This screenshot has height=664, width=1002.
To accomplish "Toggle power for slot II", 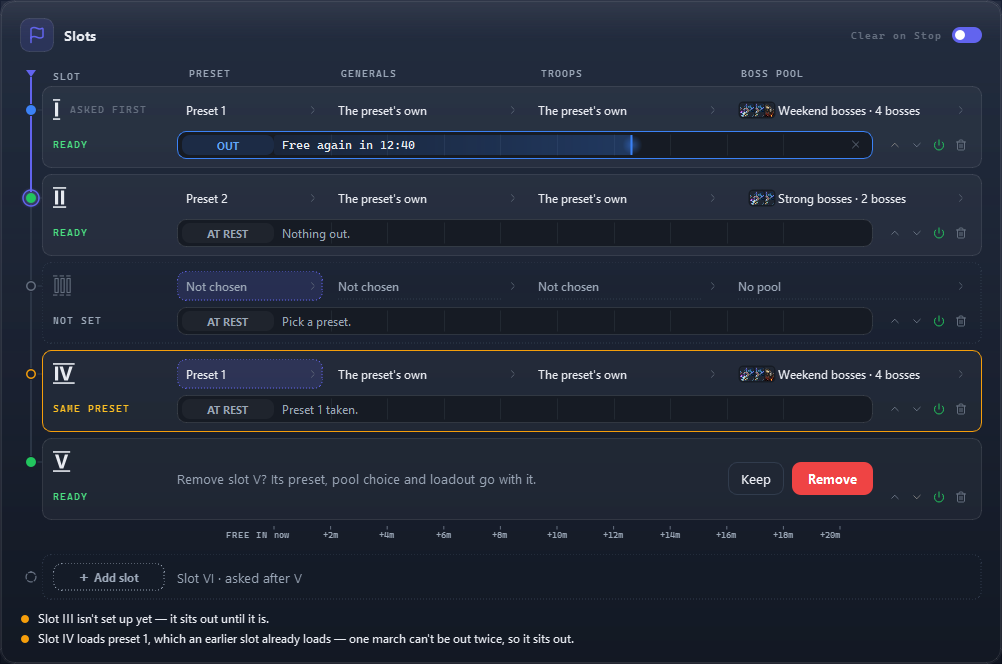I will click(939, 233).
